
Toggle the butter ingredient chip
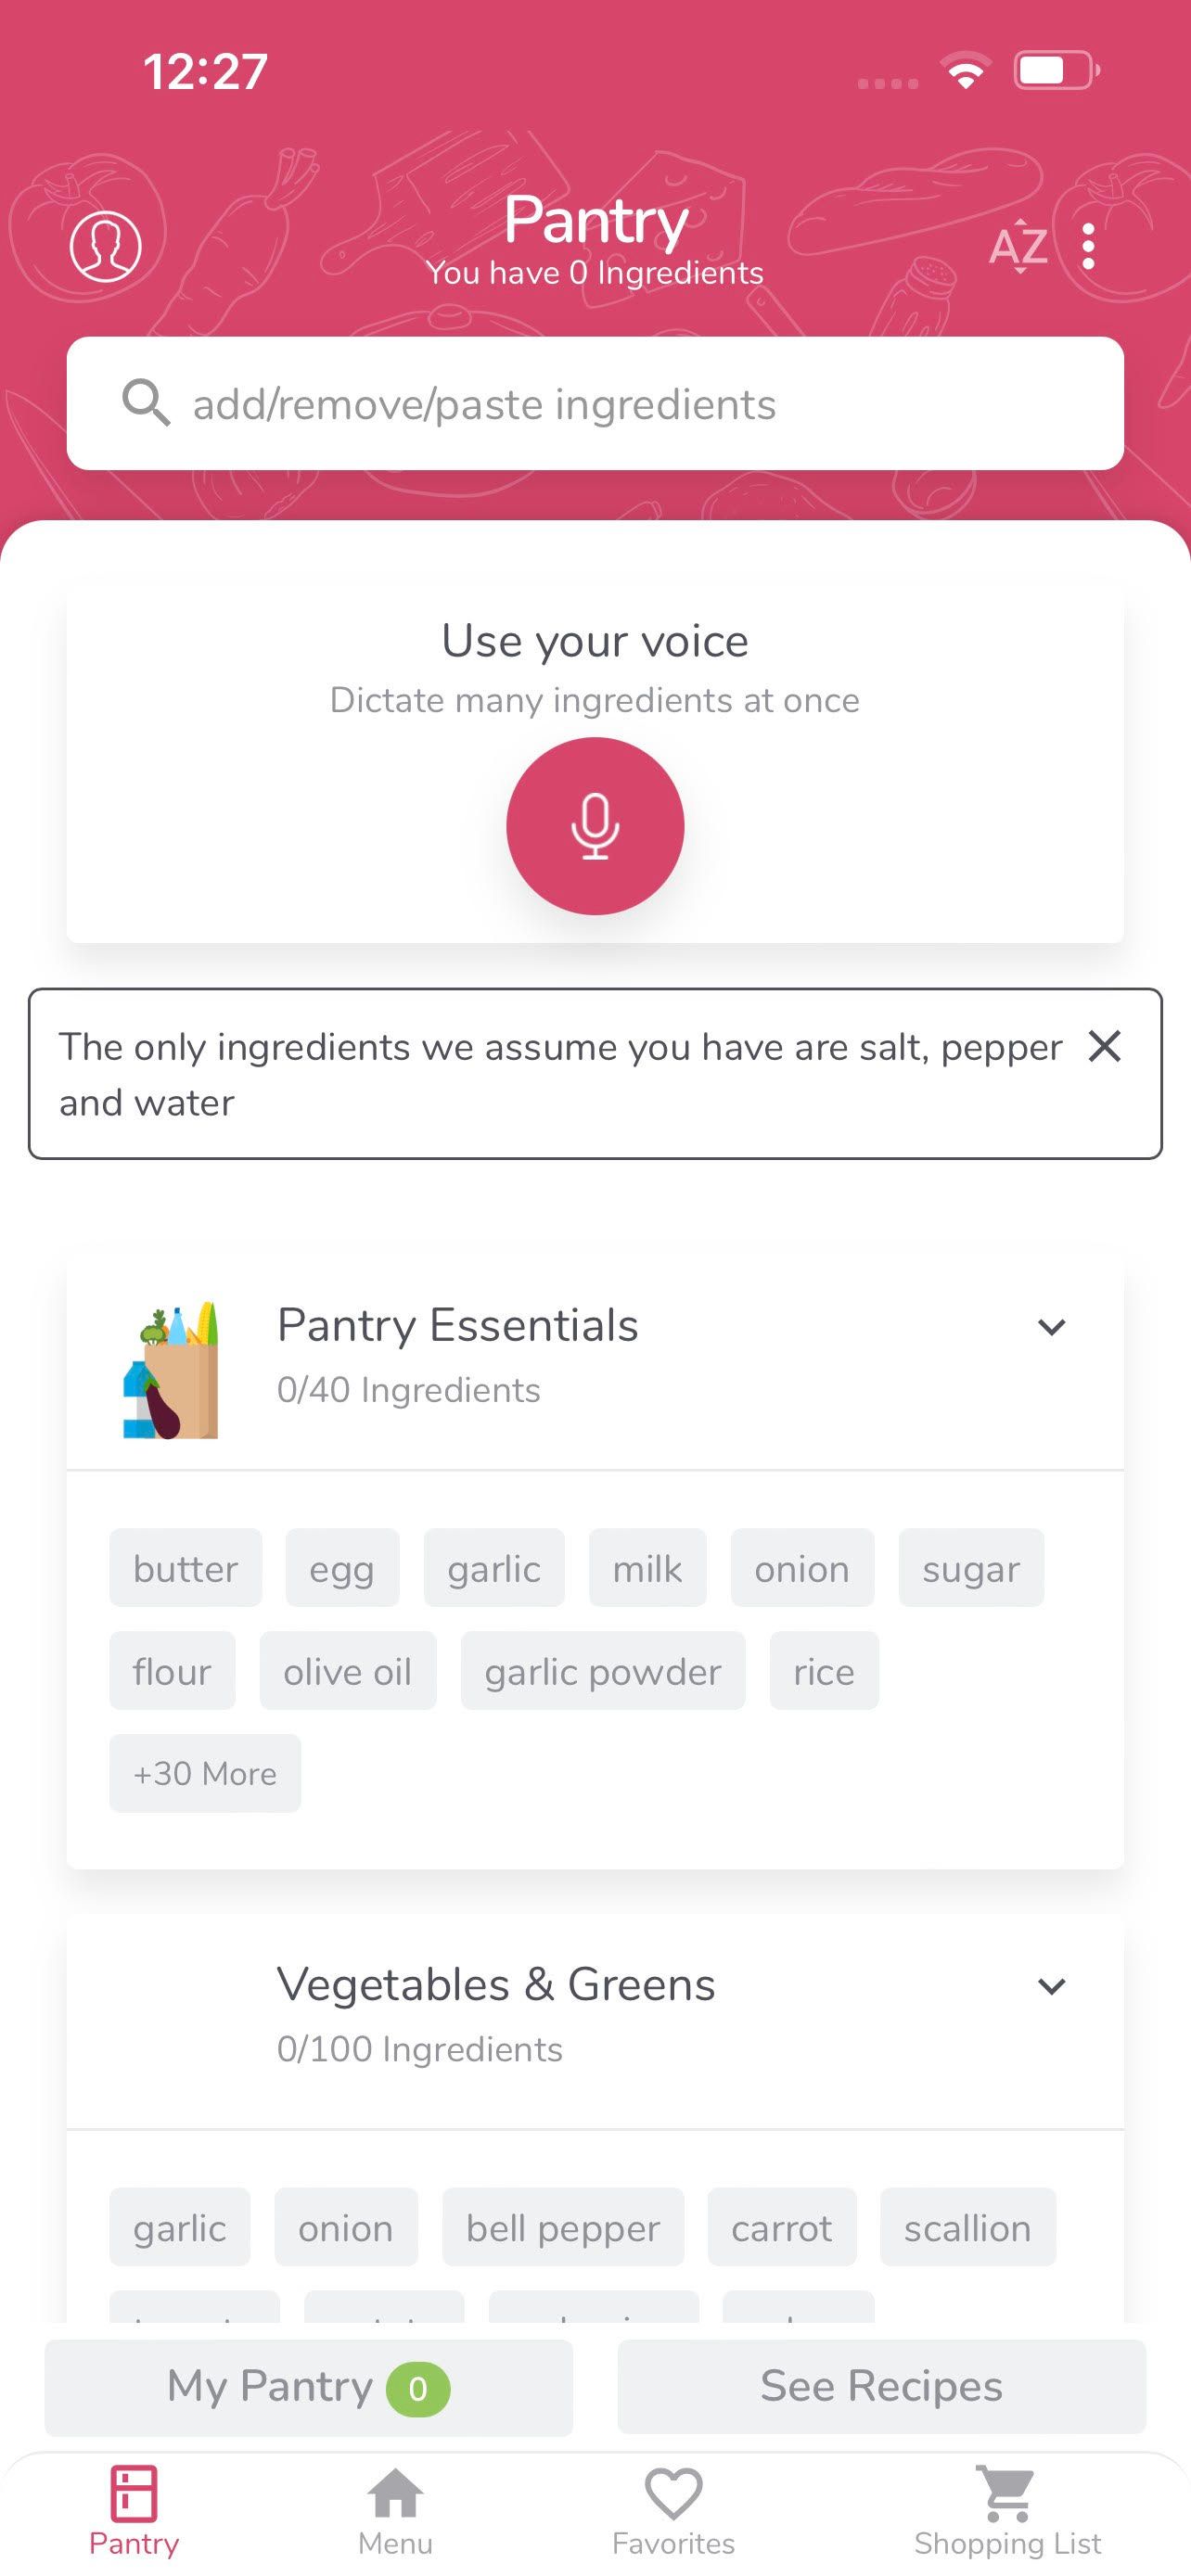(185, 1568)
